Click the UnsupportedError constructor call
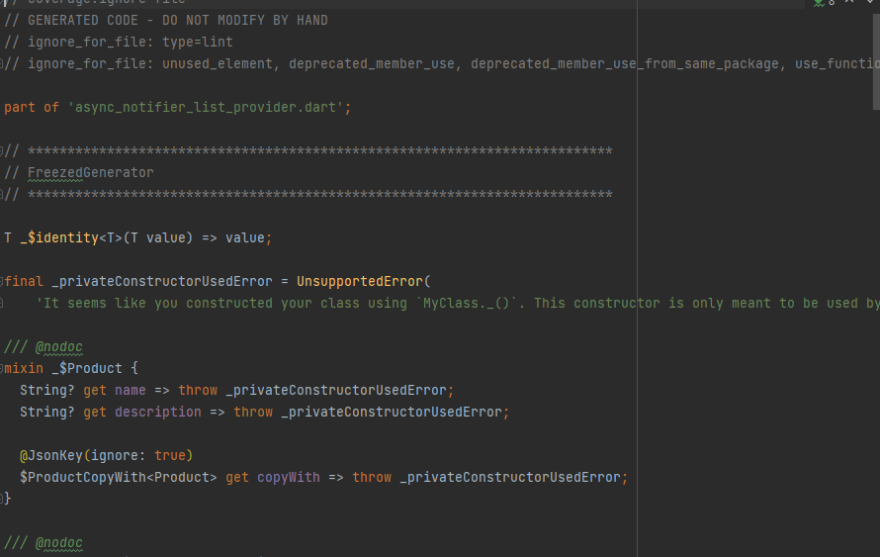The width and height of the screenshot is (880, 557). point(359,281)
